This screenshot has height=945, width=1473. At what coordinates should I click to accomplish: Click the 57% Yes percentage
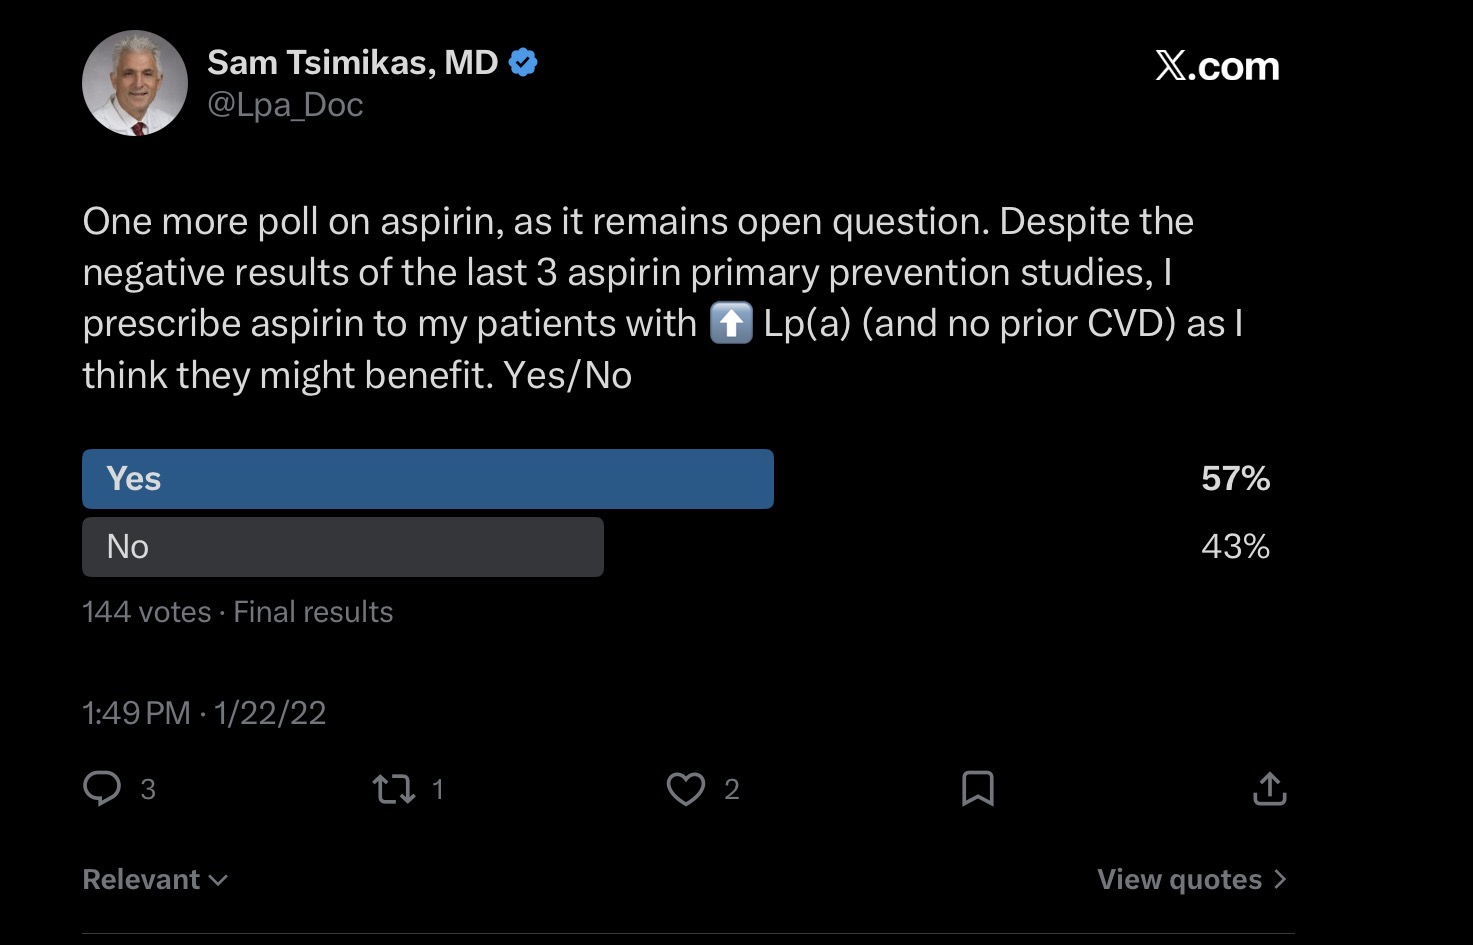tap(1235, 479)
